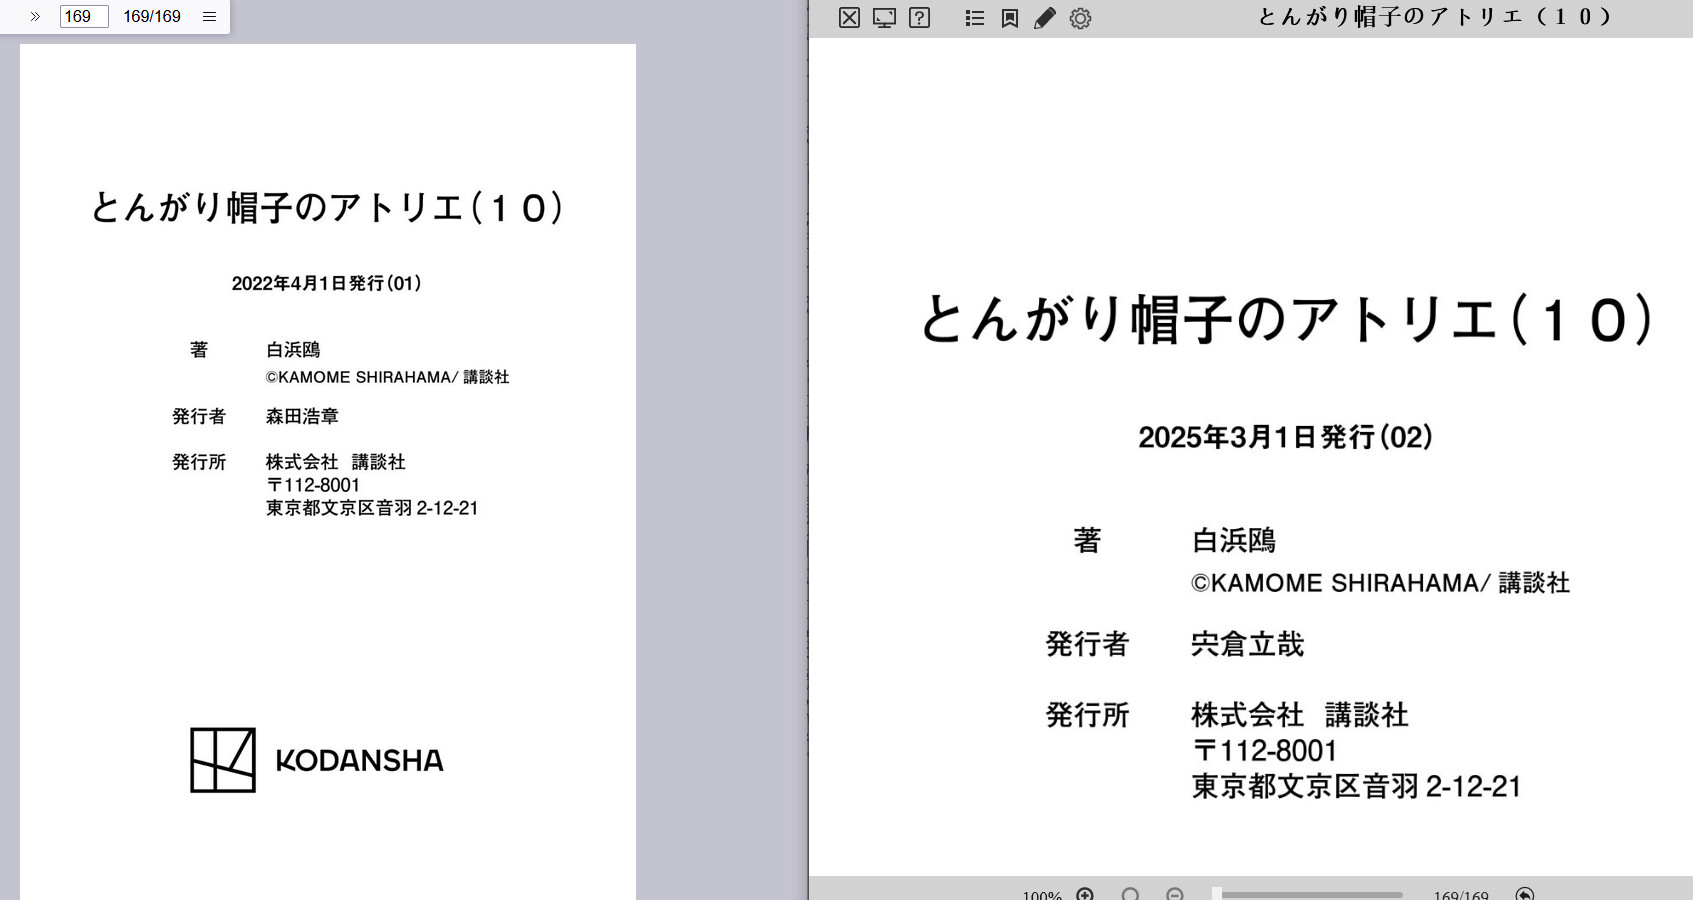Click the 2025年3月1日発行(02) text
Viewport: 1693px width, 900px height.
[1286, 437]
